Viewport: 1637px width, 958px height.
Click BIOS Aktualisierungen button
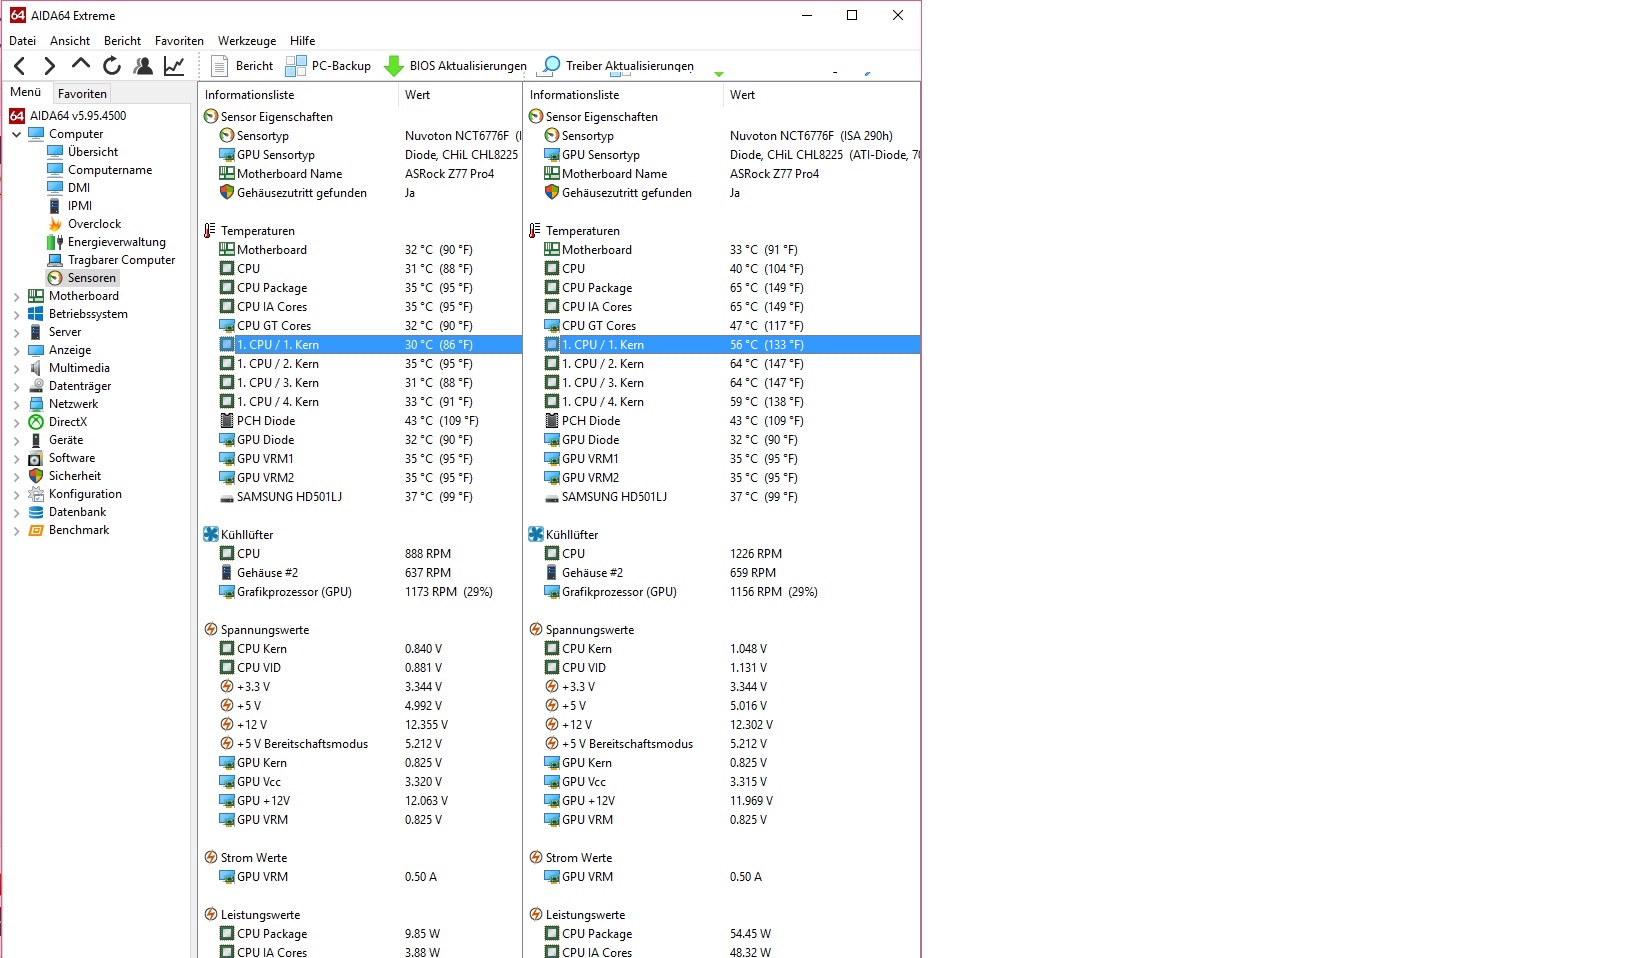click(x=455, y=66)
